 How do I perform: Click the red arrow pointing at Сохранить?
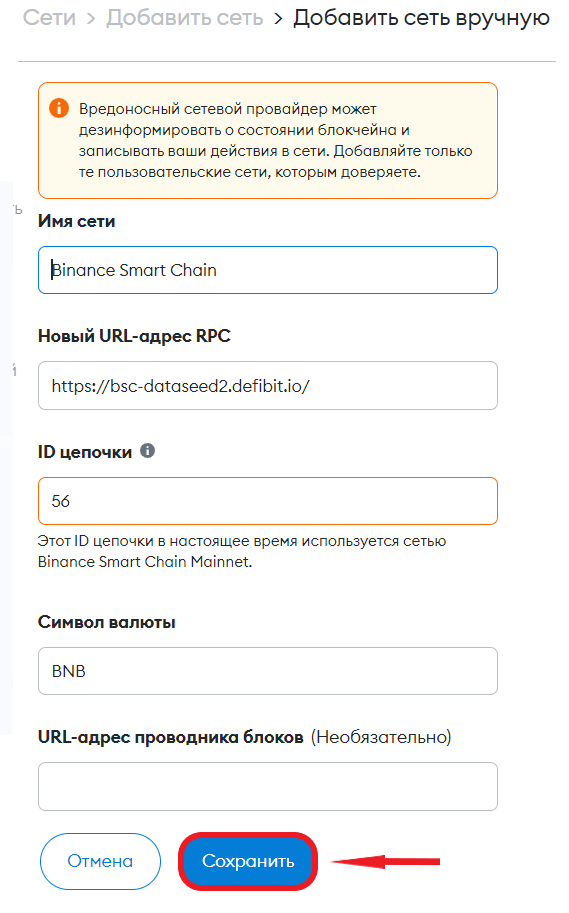click(386, 861)
